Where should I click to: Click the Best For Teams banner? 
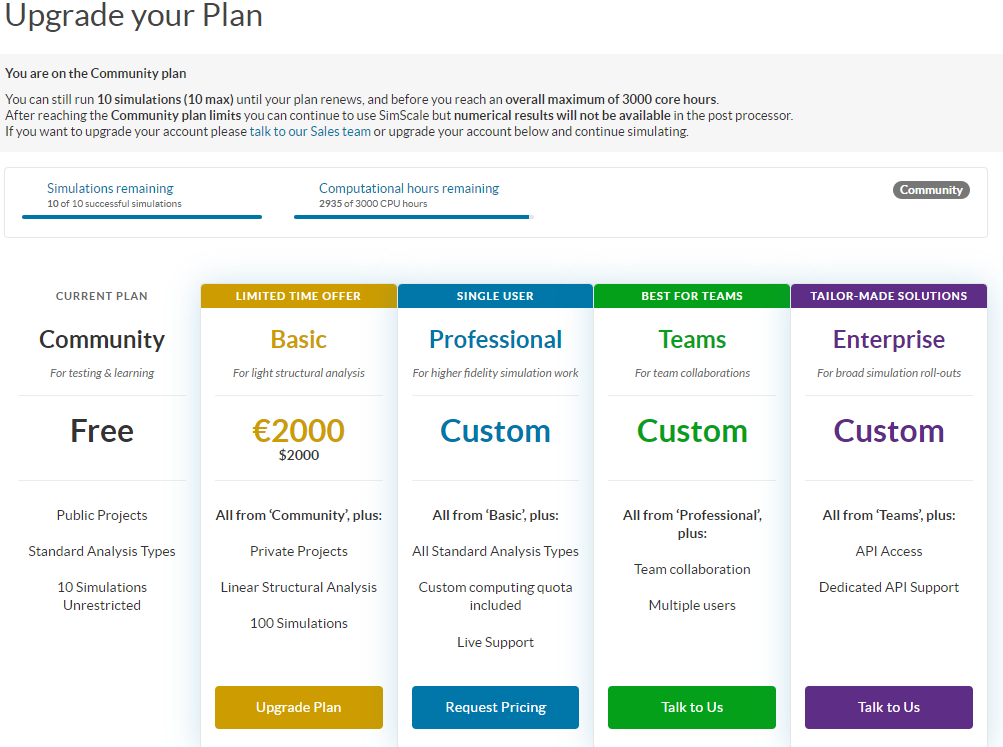coord(692,296)
